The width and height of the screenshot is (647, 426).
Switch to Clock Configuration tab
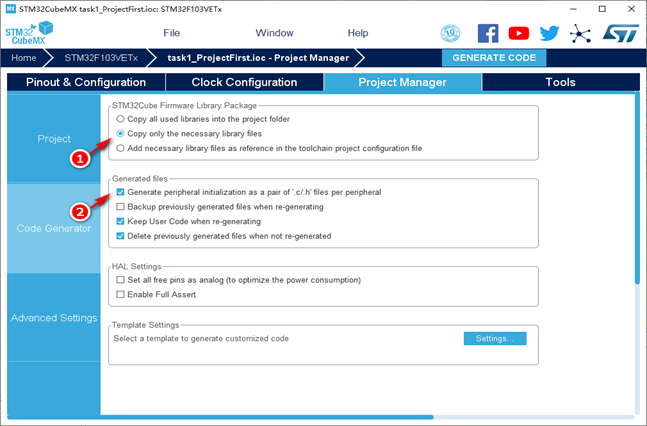pyautogui.click(x=244, y=82)
